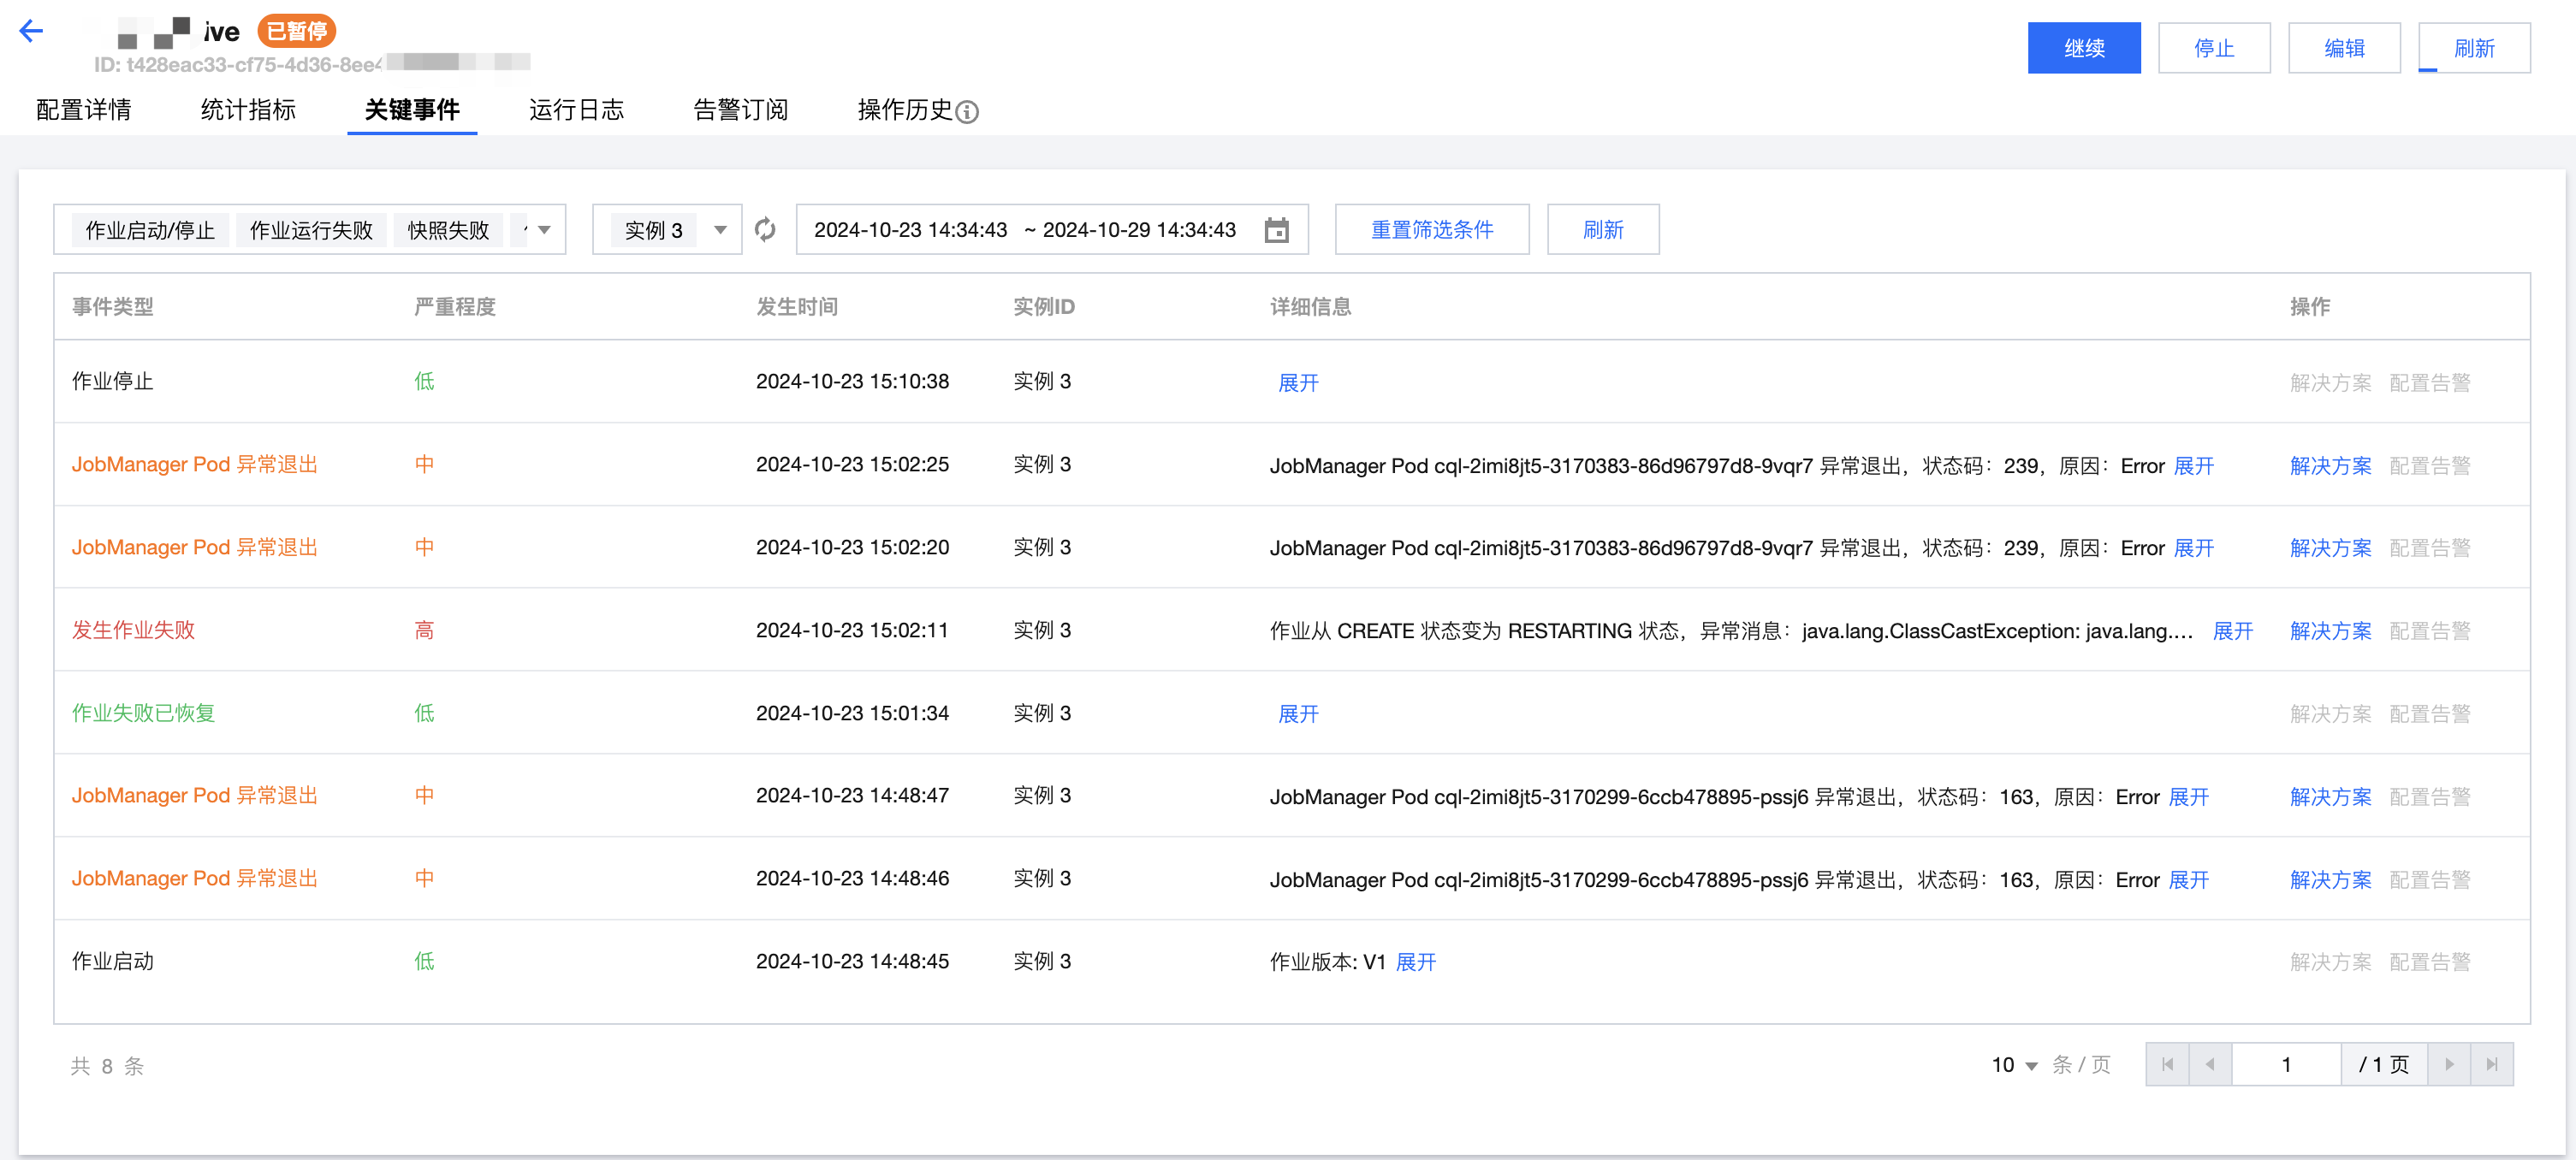
Task: Open the 实例 3 instance dropdown
Action: click(719, 230)
